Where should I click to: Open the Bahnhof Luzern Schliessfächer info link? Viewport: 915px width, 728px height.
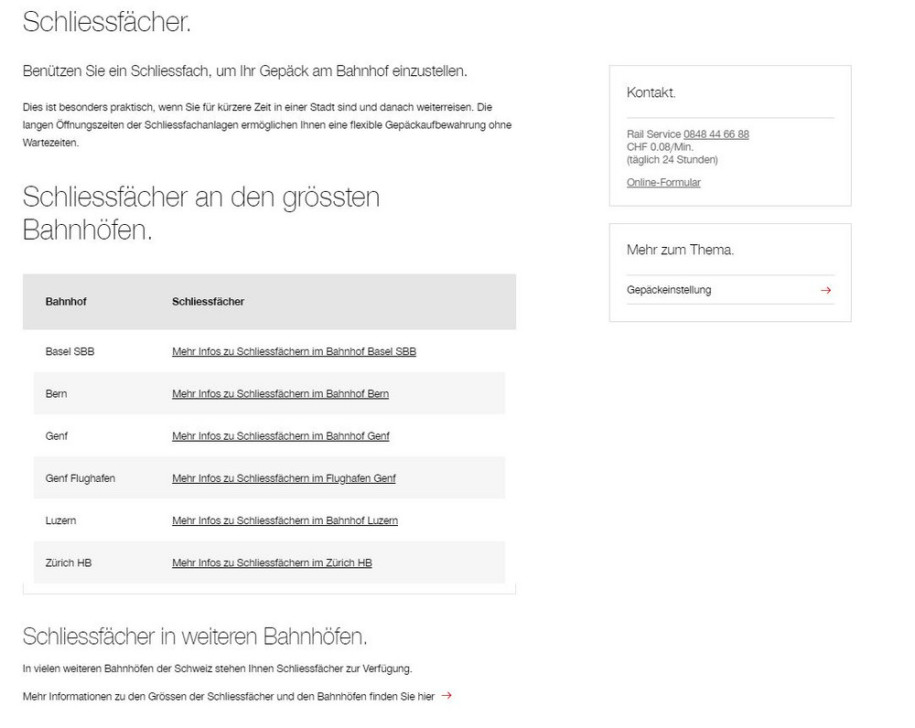[x=285, y=520]
